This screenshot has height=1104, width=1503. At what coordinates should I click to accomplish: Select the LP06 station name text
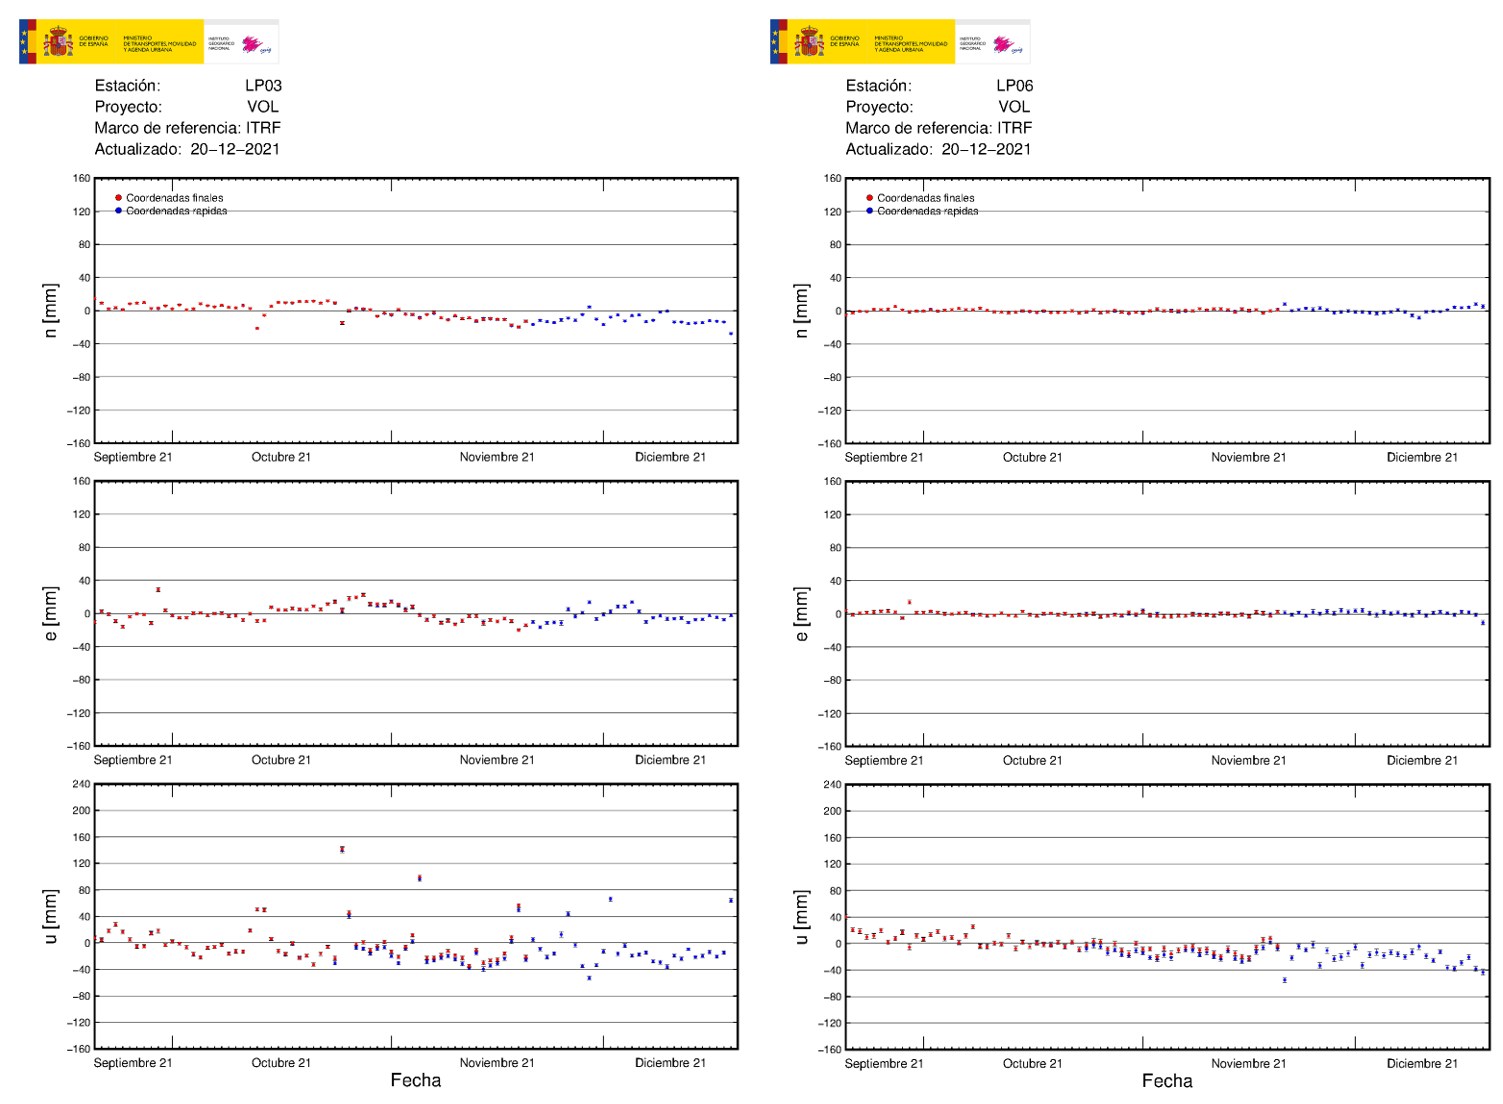(1014, 86)
